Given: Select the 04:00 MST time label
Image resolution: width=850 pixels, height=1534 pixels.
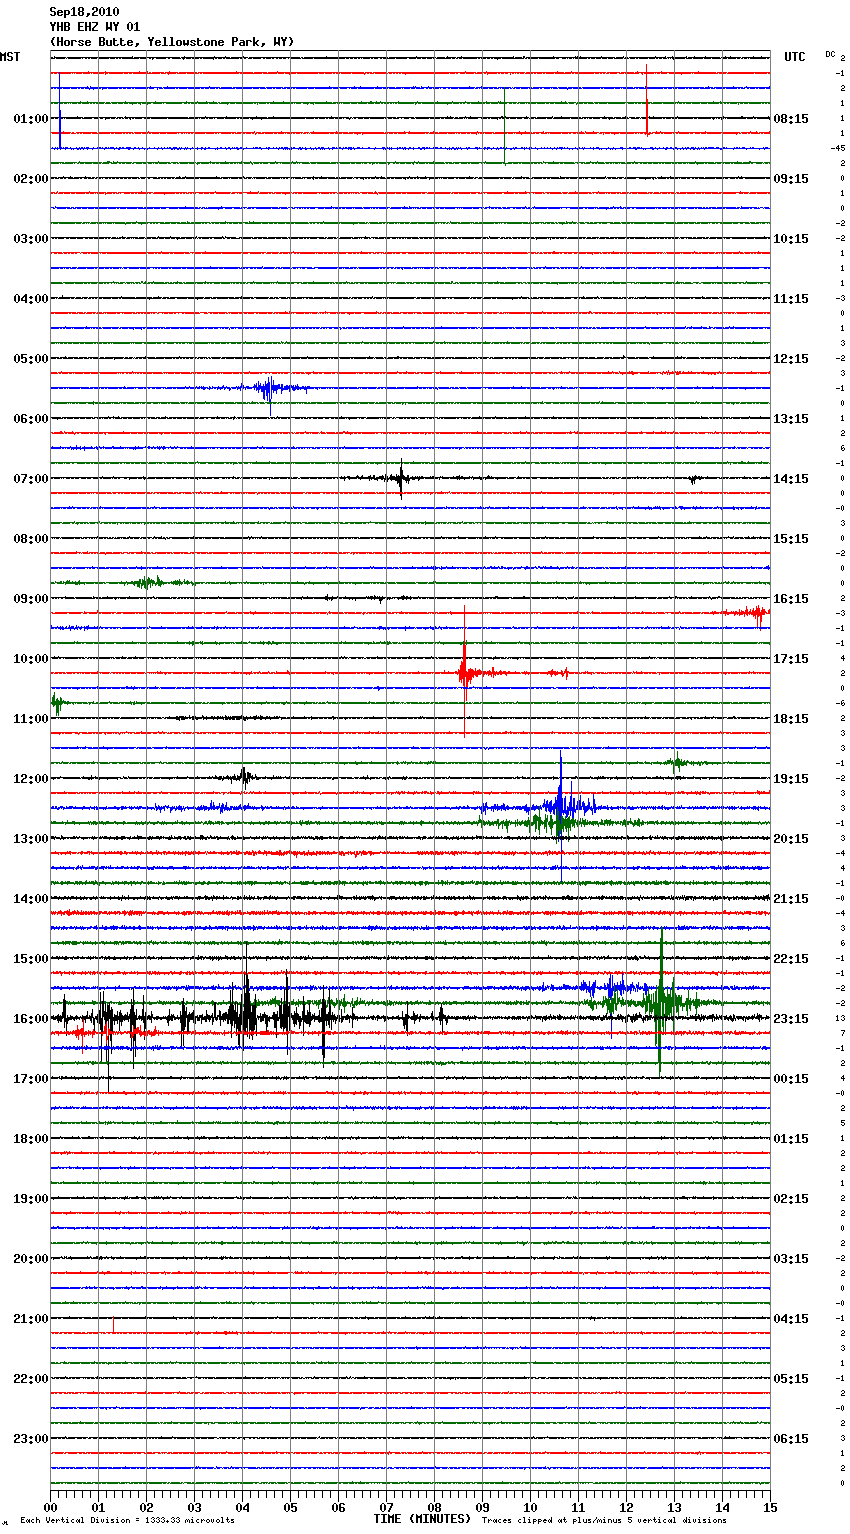Looking at the screenshot, I should tap(30, 299).
